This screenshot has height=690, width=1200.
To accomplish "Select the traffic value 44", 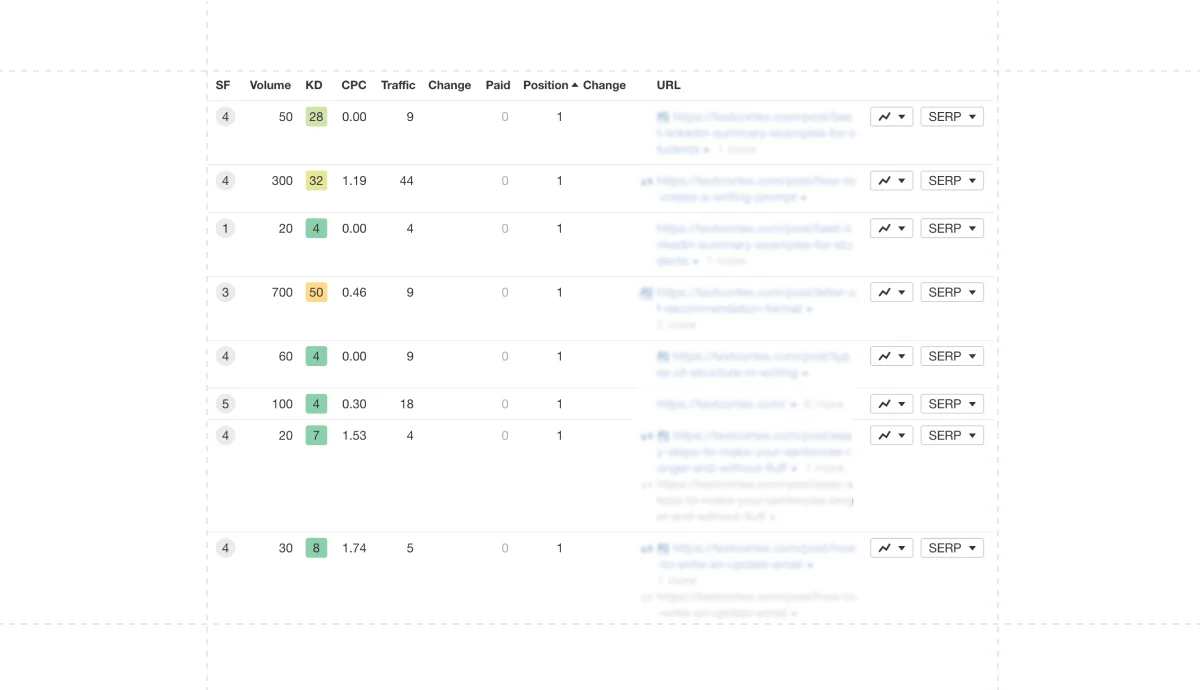I will click(x=406, y=181).
